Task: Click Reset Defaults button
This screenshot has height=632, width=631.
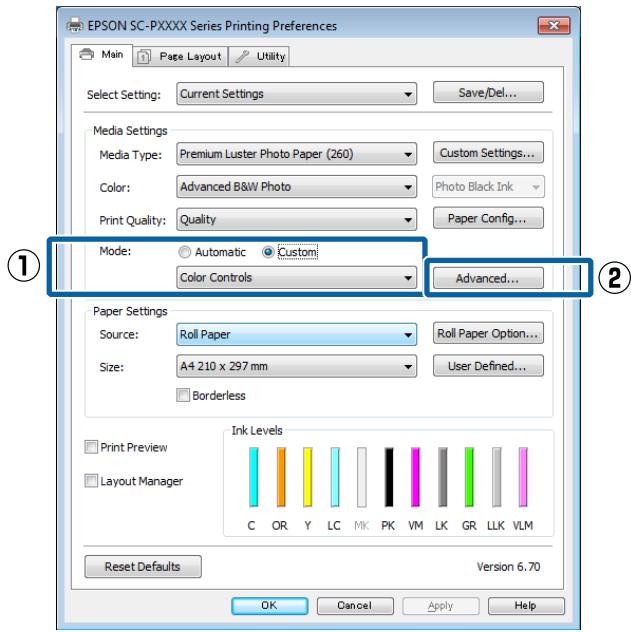Action: pyautogui.click(x=143, y=567)
